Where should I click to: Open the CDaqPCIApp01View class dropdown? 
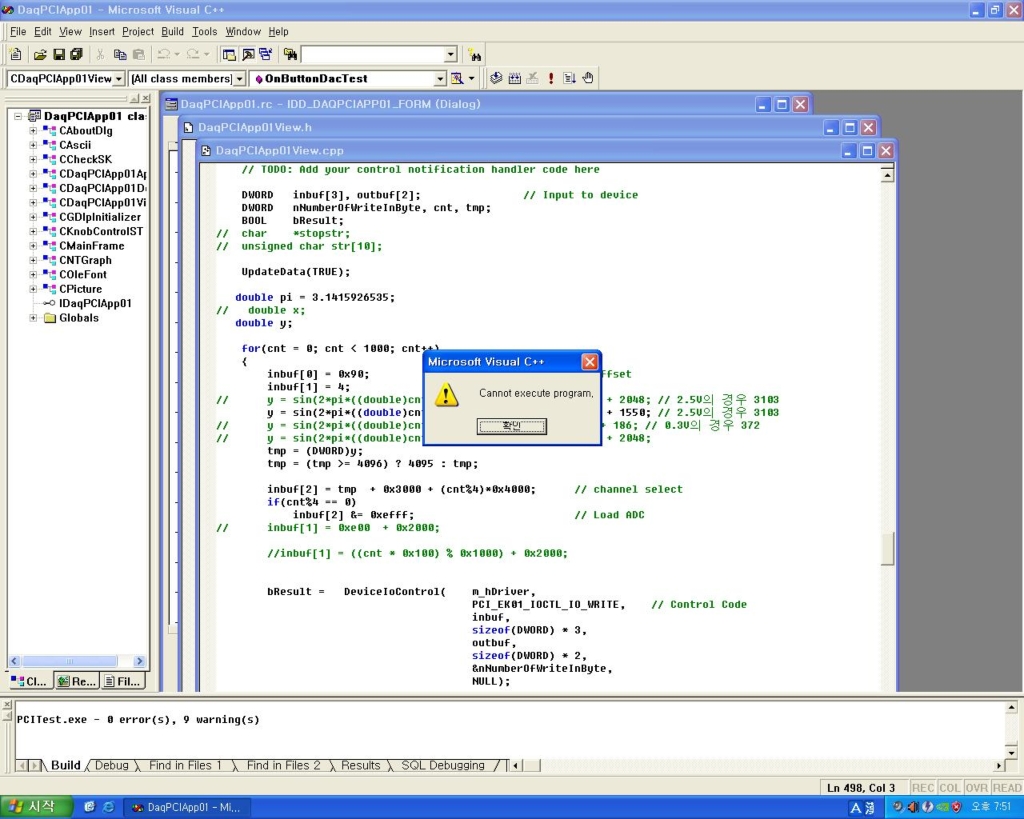coord(118,78)
